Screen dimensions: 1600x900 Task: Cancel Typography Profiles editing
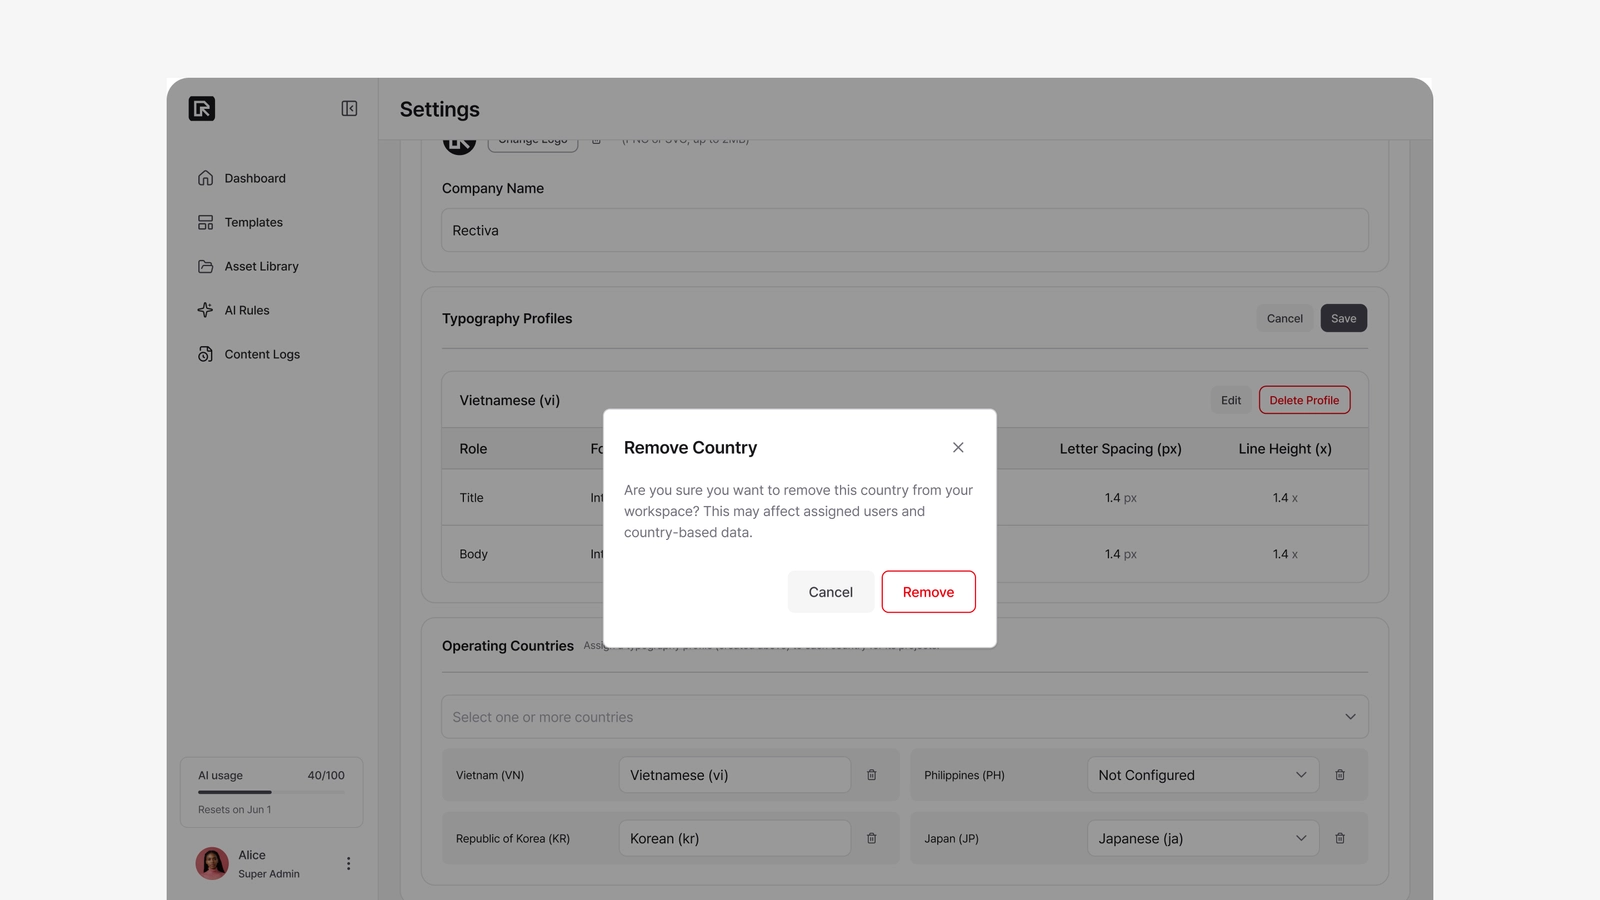coord(1285,318)
